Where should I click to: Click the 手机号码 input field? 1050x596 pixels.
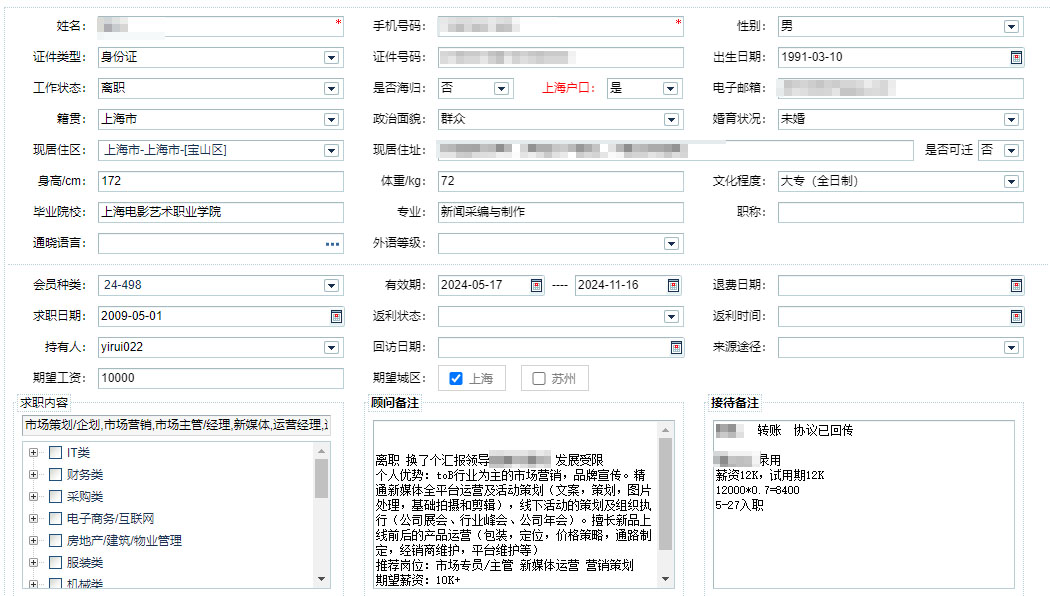560,27
